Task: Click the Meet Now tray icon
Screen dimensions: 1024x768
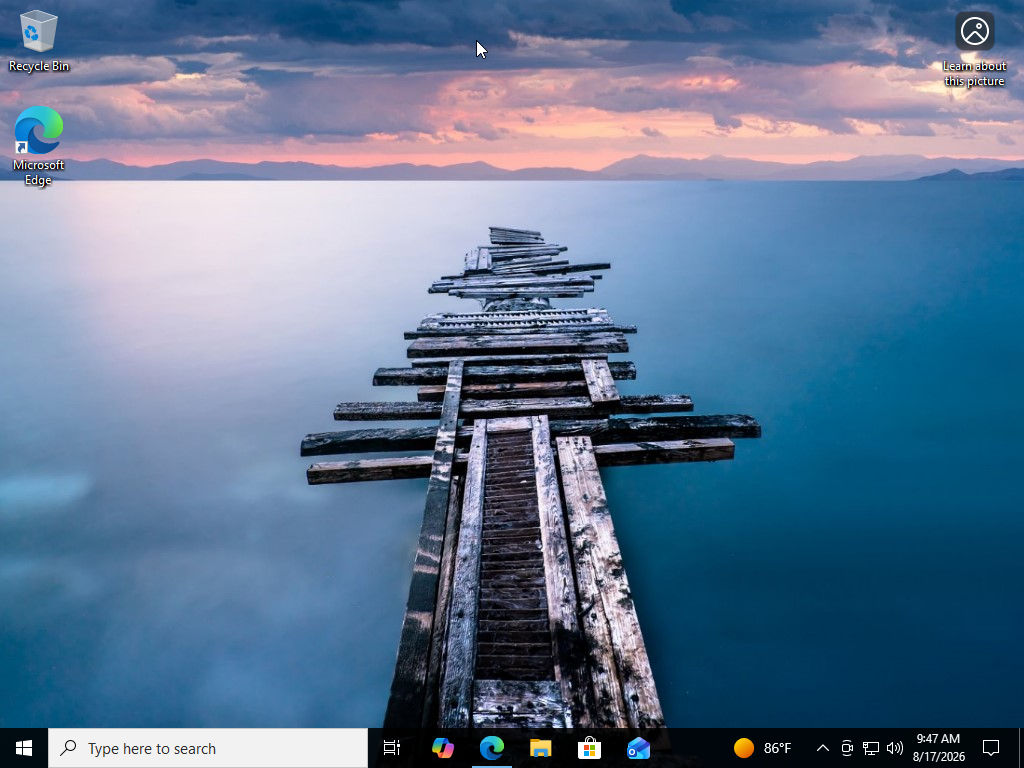Action: pyautogui.click(x=847, y=748)
